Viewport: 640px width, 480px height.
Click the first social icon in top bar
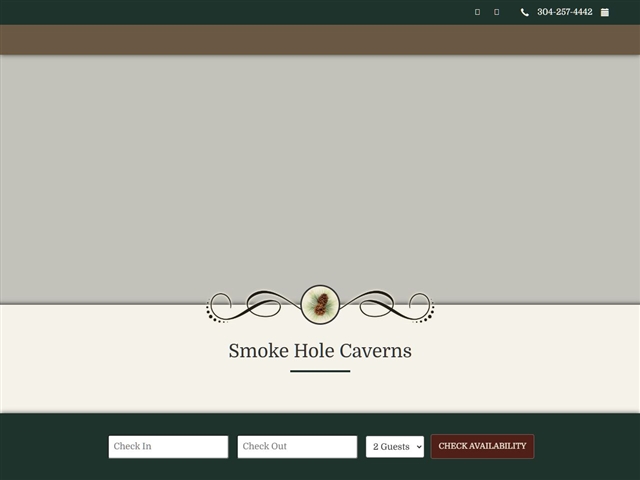[477, 12]
